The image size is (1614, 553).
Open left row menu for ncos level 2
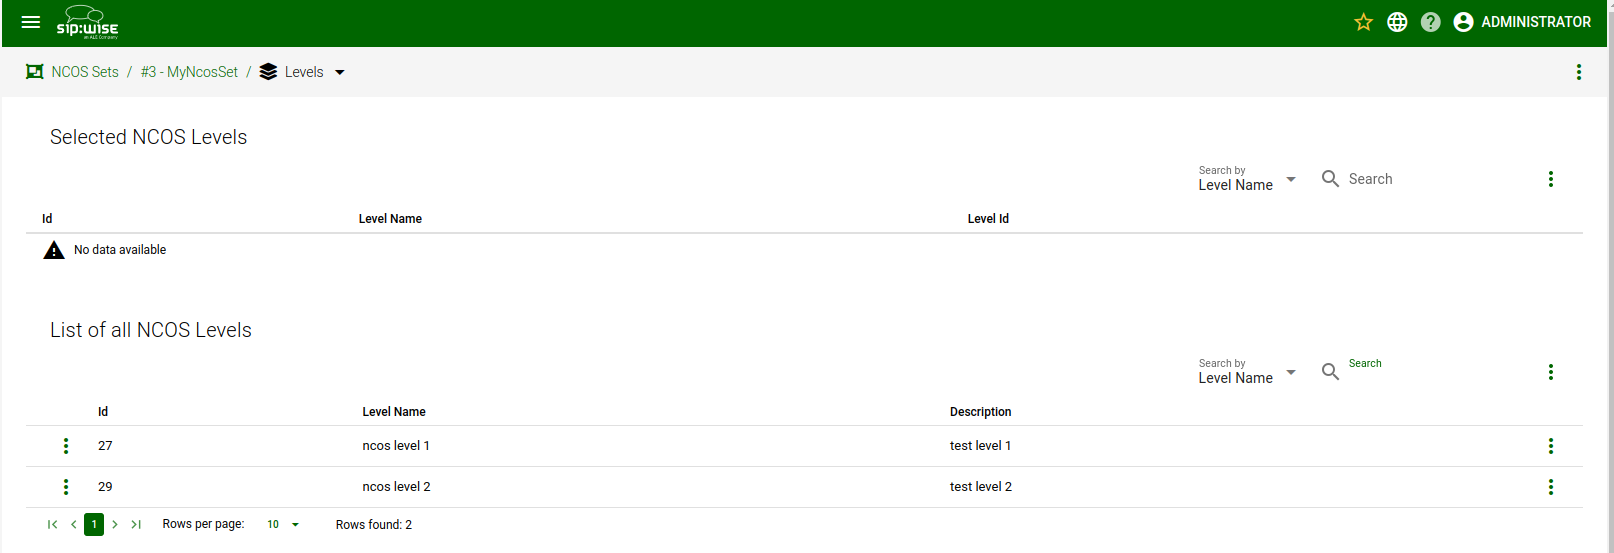click(x=66, y=487)
